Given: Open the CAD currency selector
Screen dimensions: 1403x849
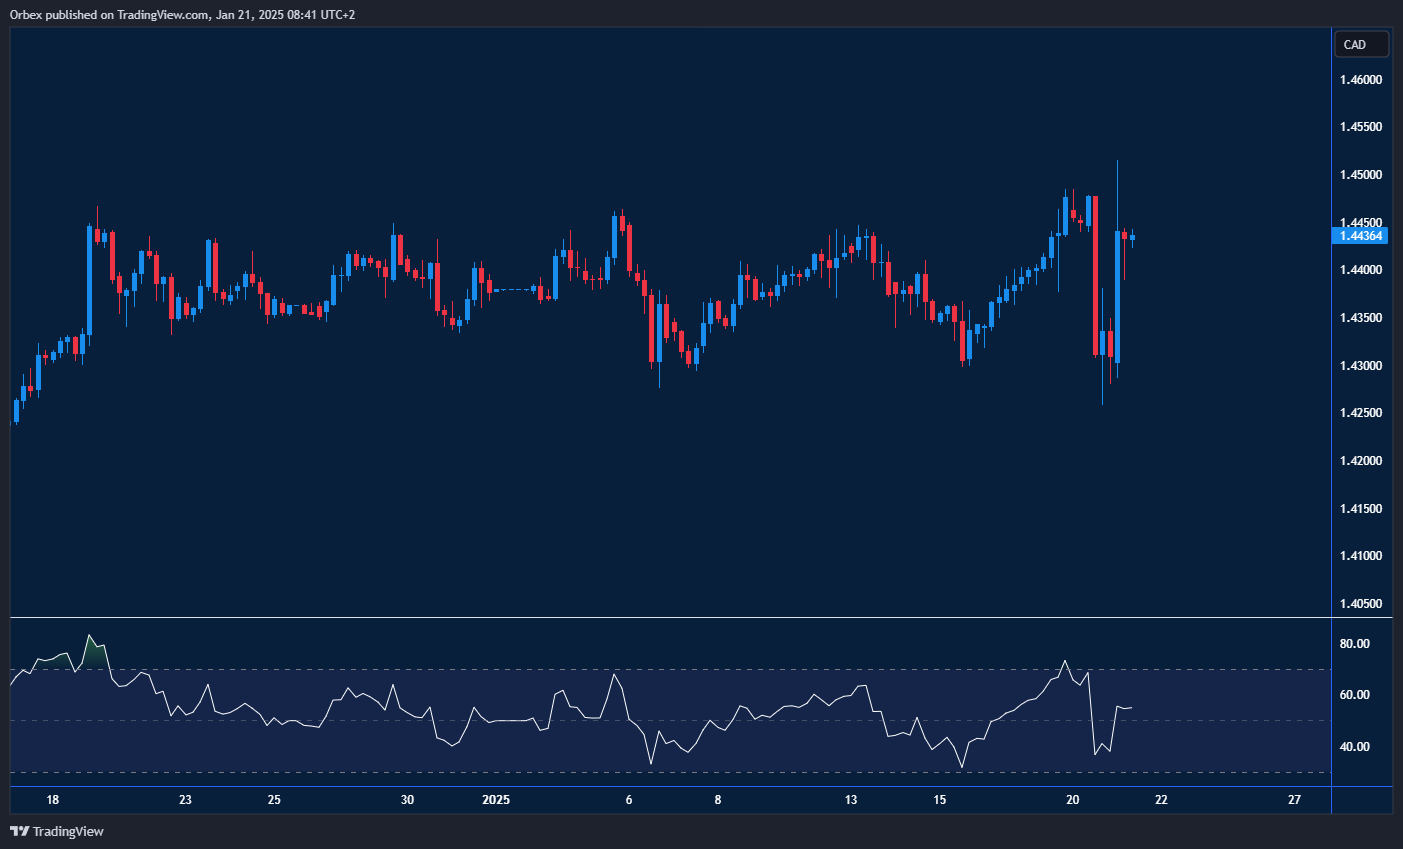Looking at the screenshot, I should [1361, 44].
